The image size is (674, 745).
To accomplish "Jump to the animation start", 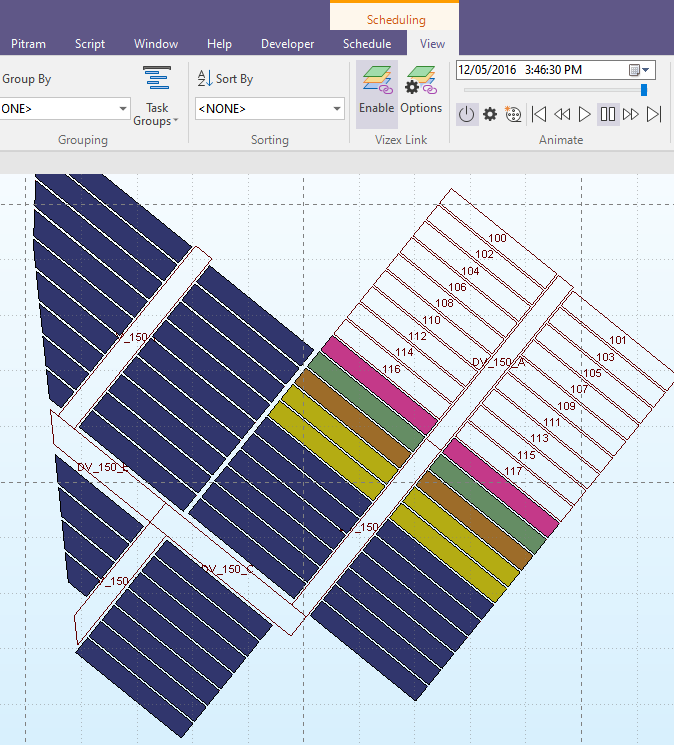I will tap(539, 115).
